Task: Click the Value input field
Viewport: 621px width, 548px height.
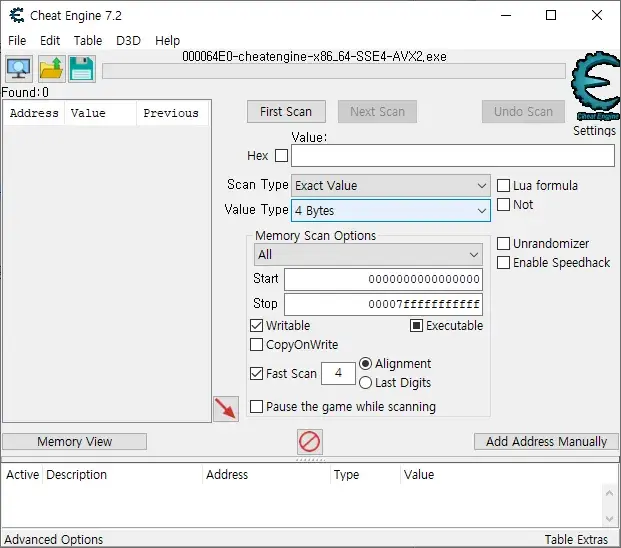Action: tap(452, 156)
